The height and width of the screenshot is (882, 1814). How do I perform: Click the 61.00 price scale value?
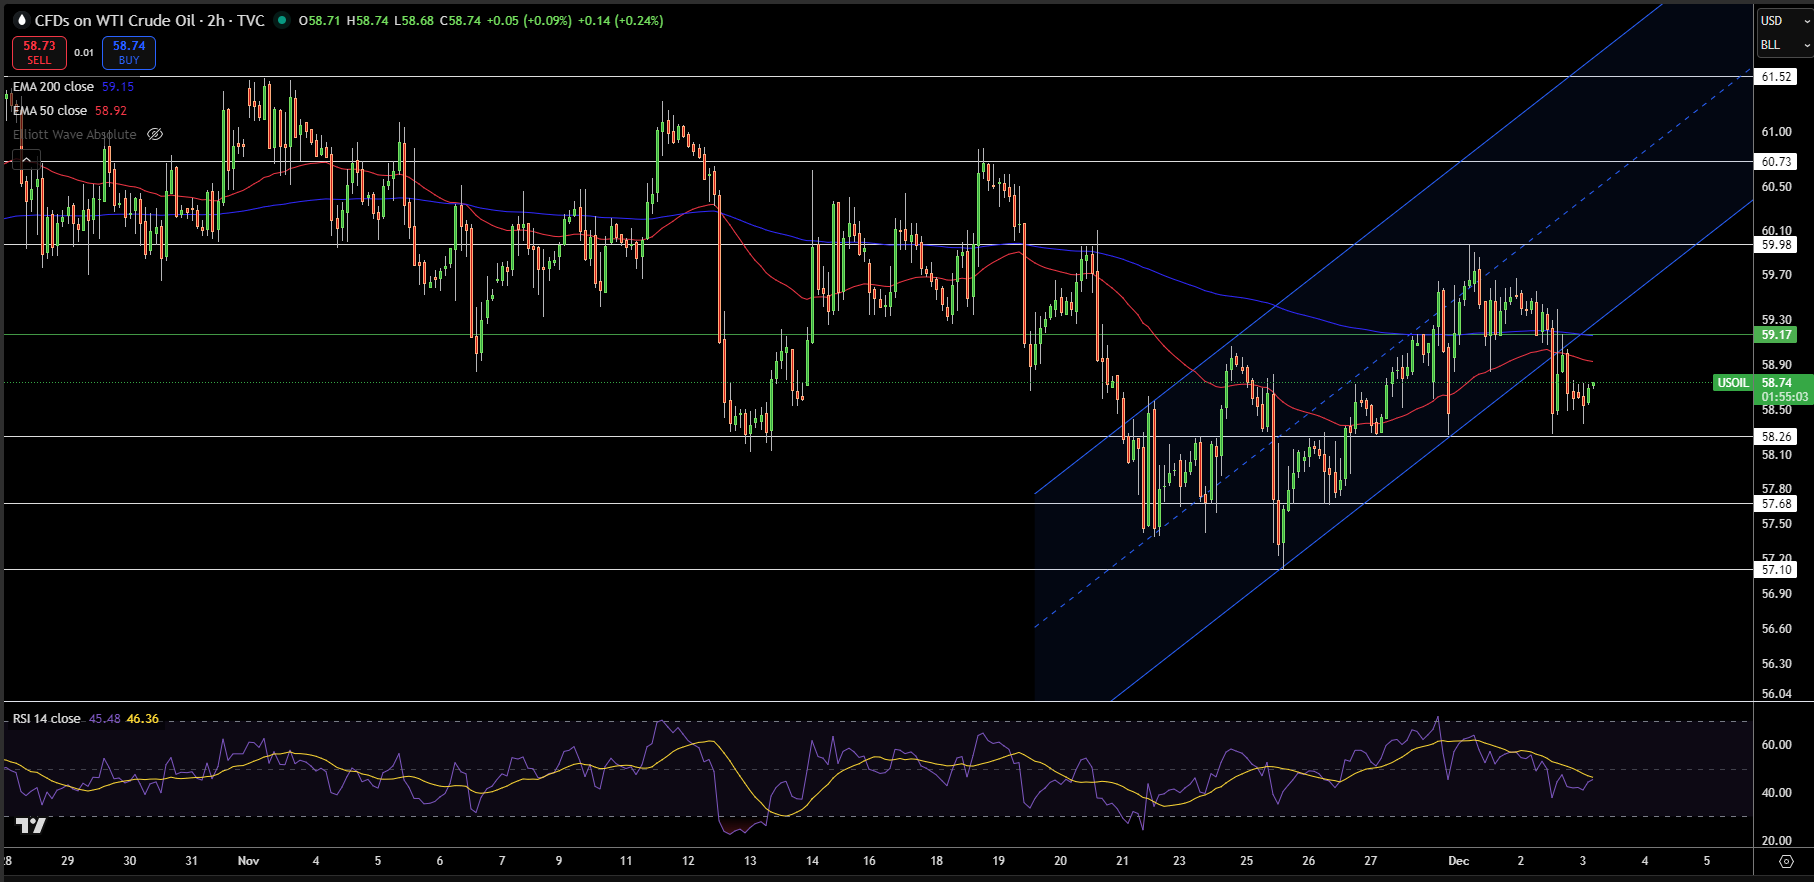pyautogui.click(x=1776, y=132)
